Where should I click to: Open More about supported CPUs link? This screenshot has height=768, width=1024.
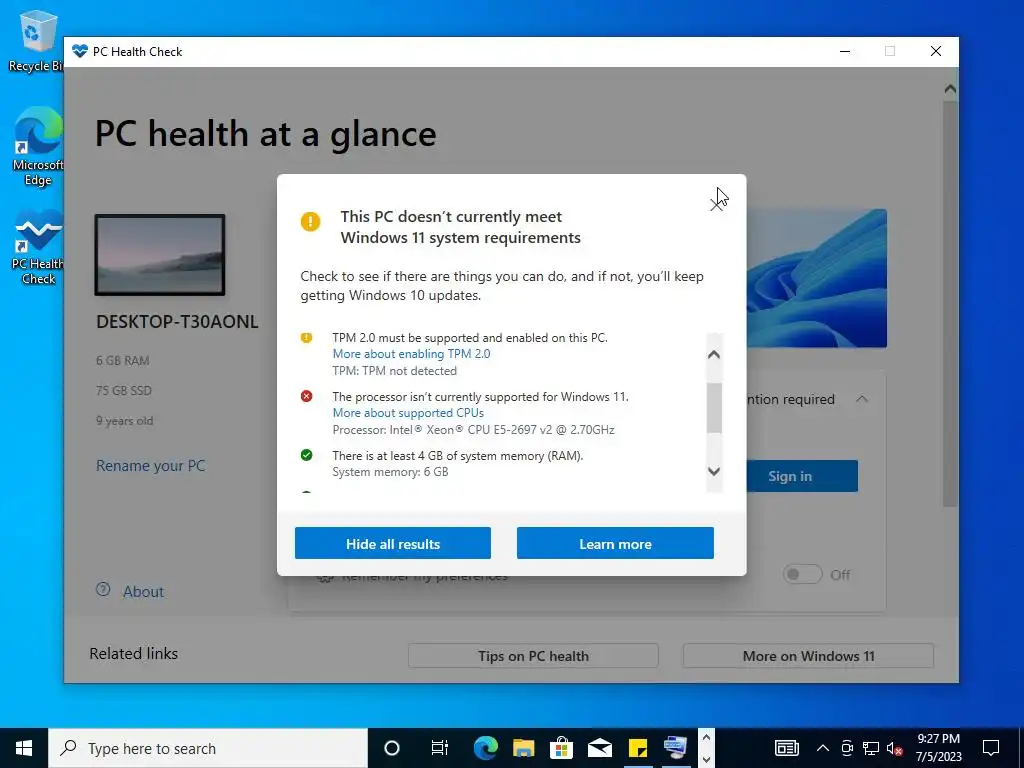tap(408, 413)
